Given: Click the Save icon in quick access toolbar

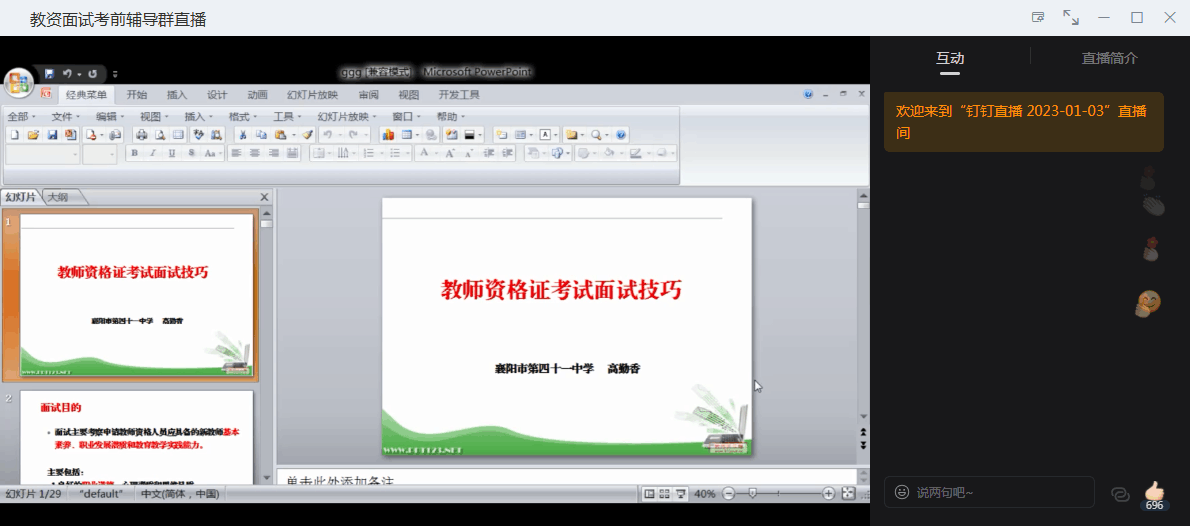Looking at the screenshot, I should (49, 74).
